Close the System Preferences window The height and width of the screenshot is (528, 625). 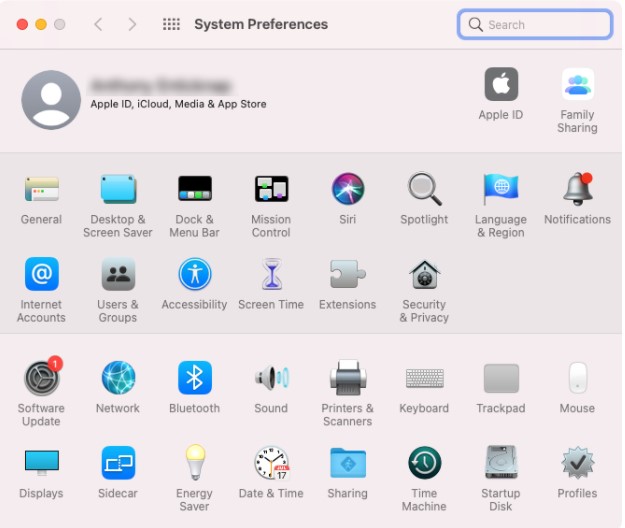[x=22, y=24]
